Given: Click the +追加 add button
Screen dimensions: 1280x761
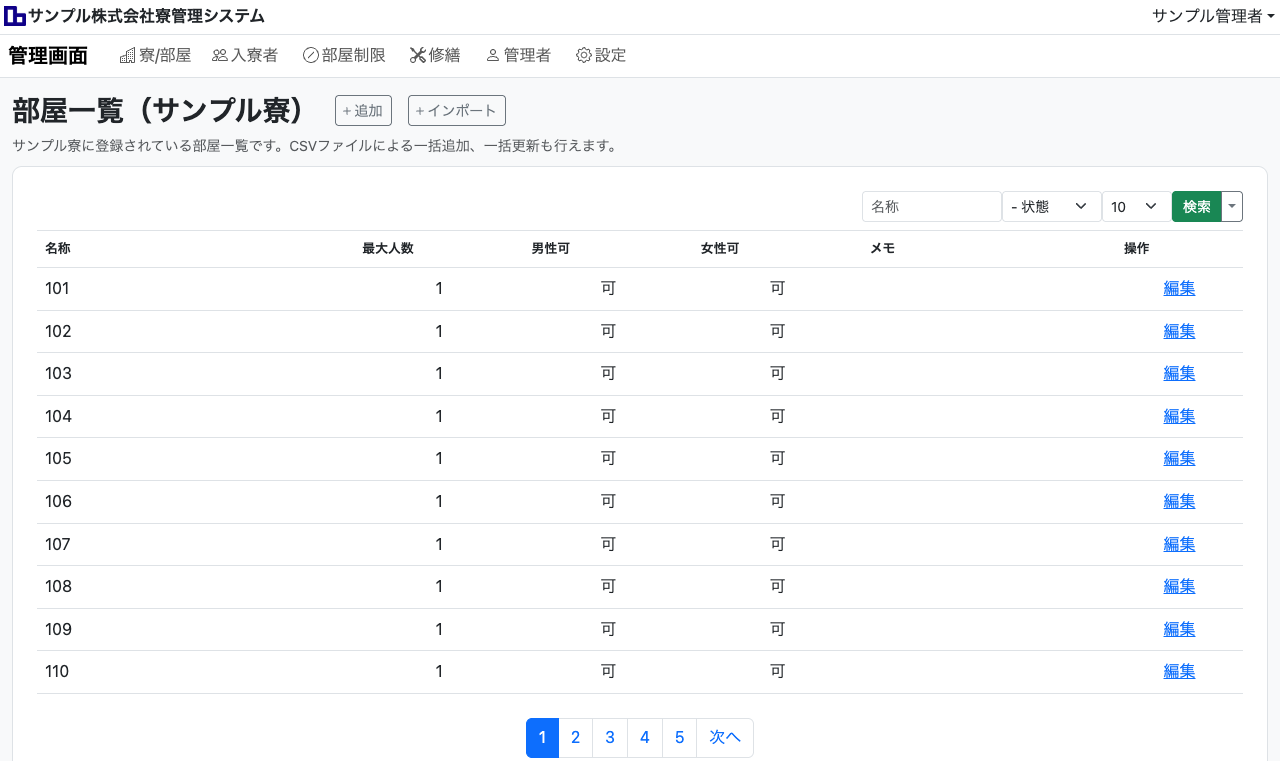Looking at the screenshot, I should (x=363, y=111).
